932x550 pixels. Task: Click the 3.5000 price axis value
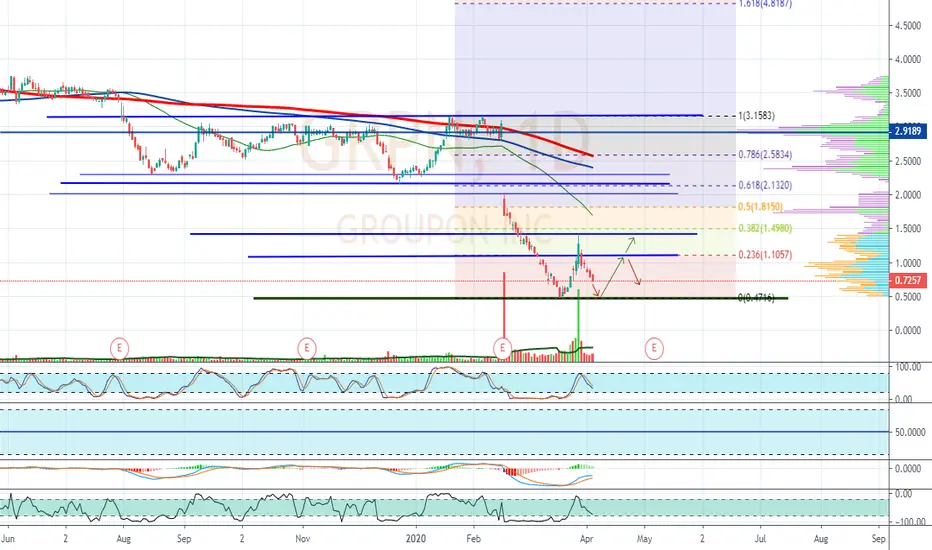(x=908, y=93)
